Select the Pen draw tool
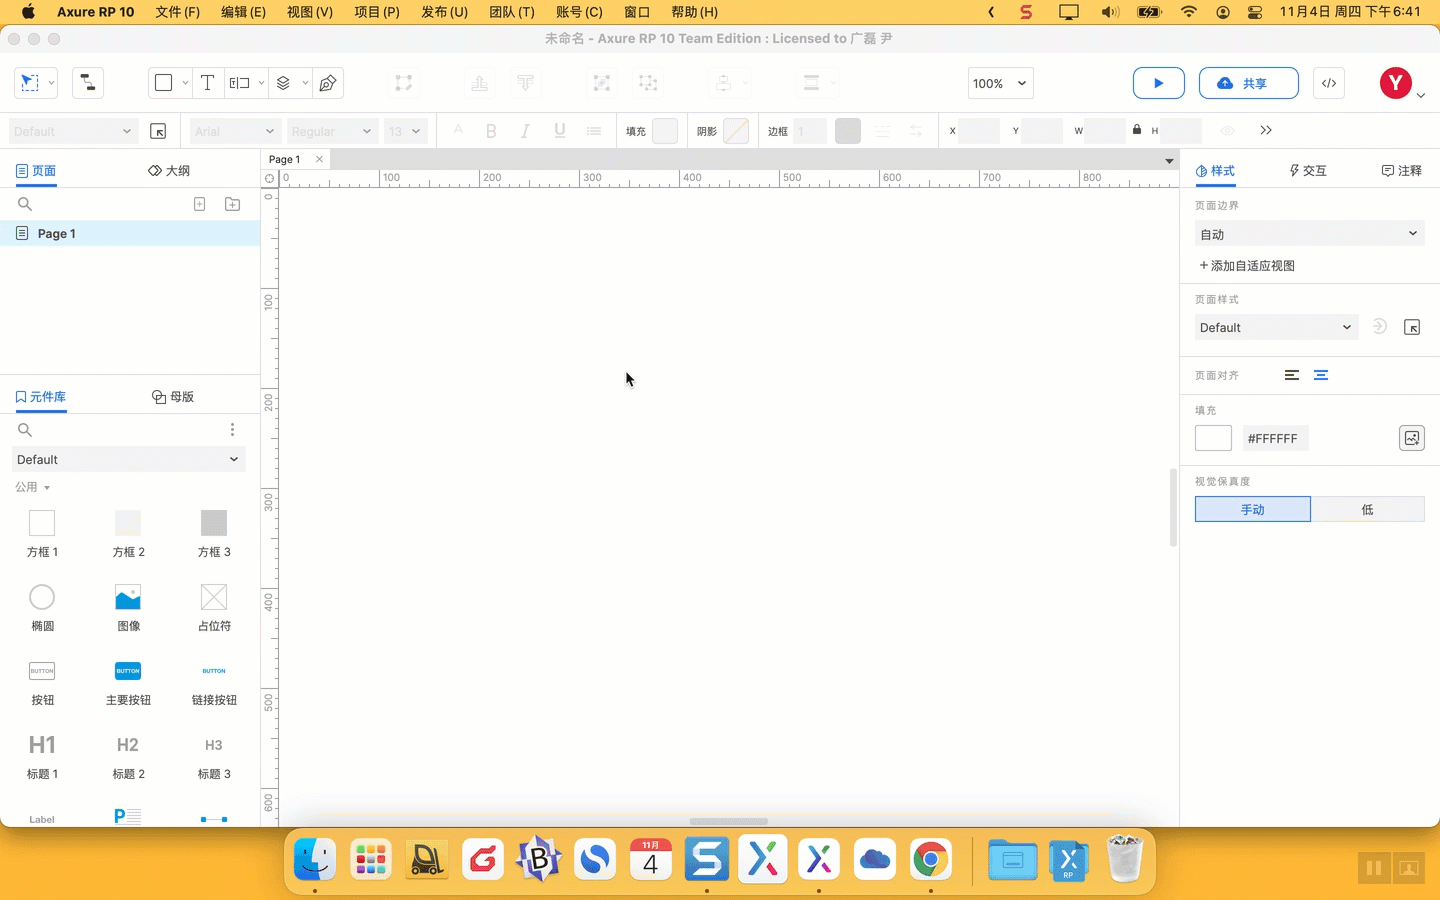 pyautogui.click(x=328, y=83)
